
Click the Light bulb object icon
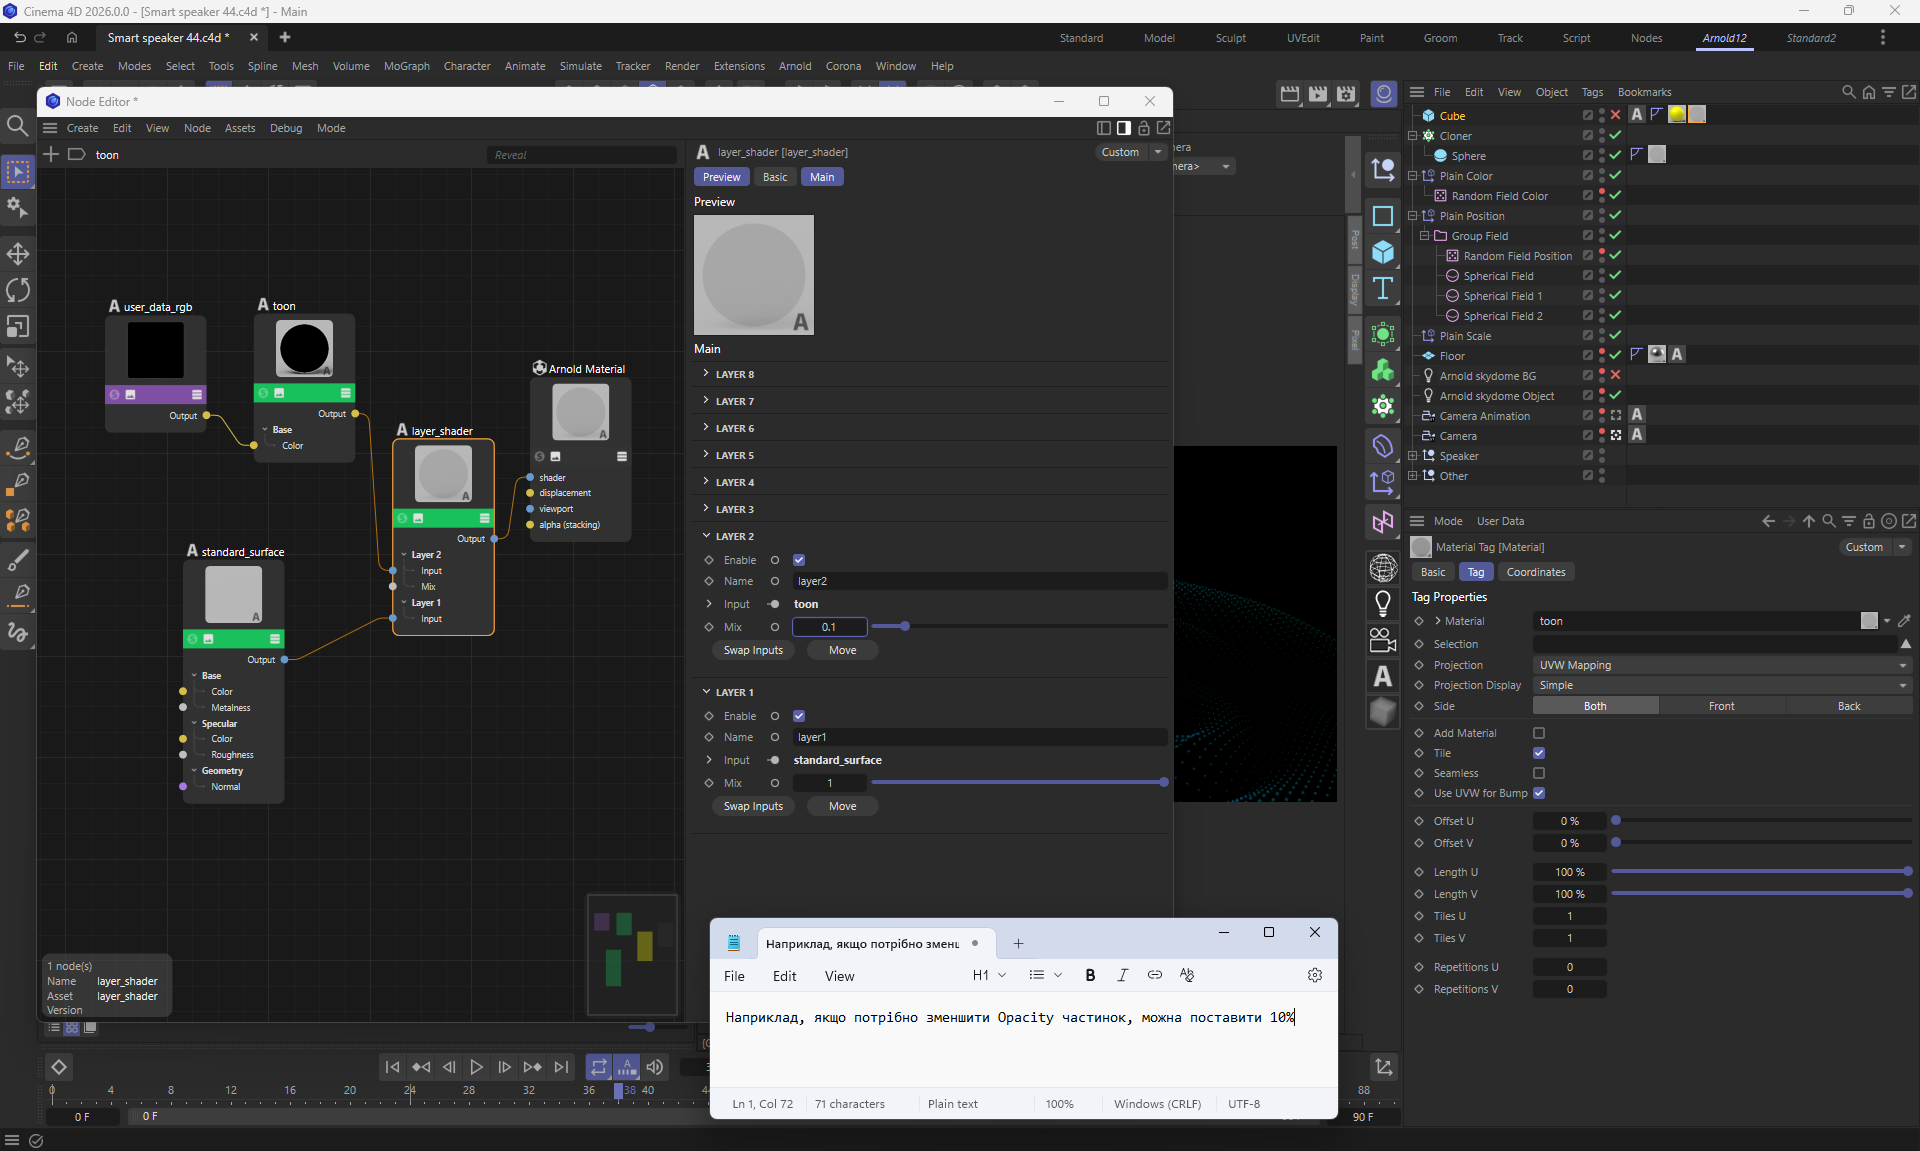pos(1383,603)
